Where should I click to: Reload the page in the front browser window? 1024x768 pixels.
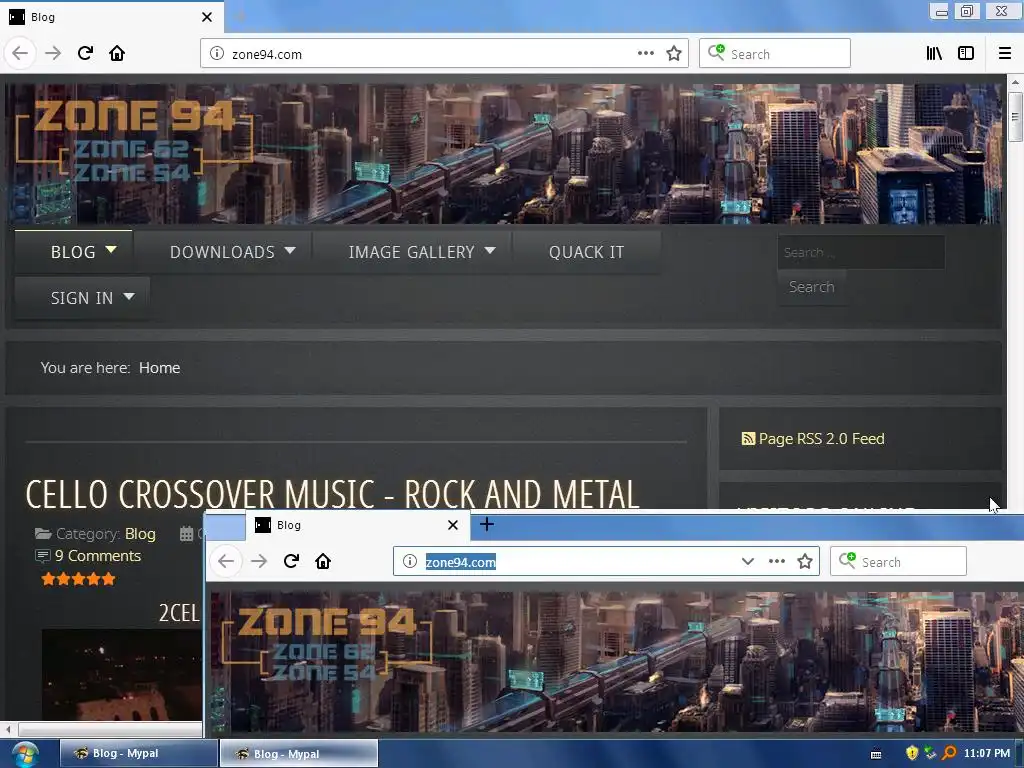291,561
